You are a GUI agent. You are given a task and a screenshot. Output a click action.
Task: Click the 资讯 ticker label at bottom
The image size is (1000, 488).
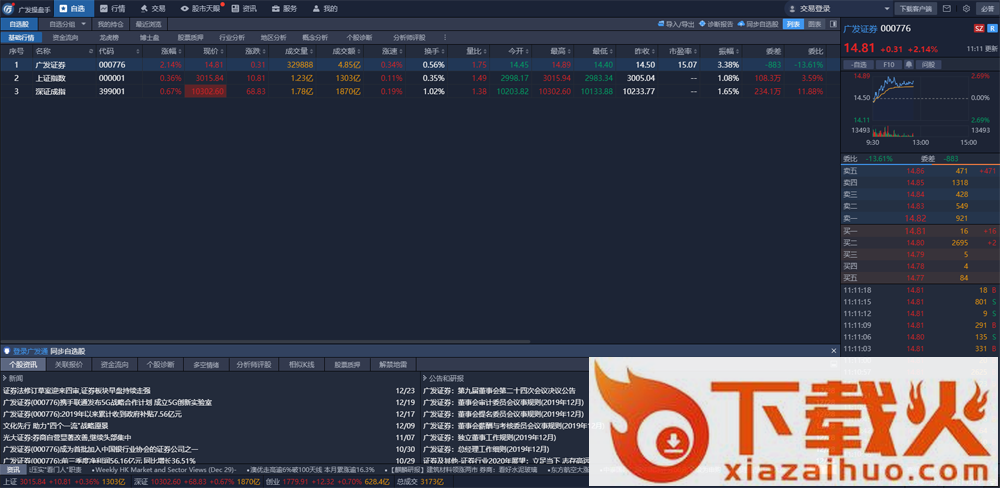pos(13,470)
